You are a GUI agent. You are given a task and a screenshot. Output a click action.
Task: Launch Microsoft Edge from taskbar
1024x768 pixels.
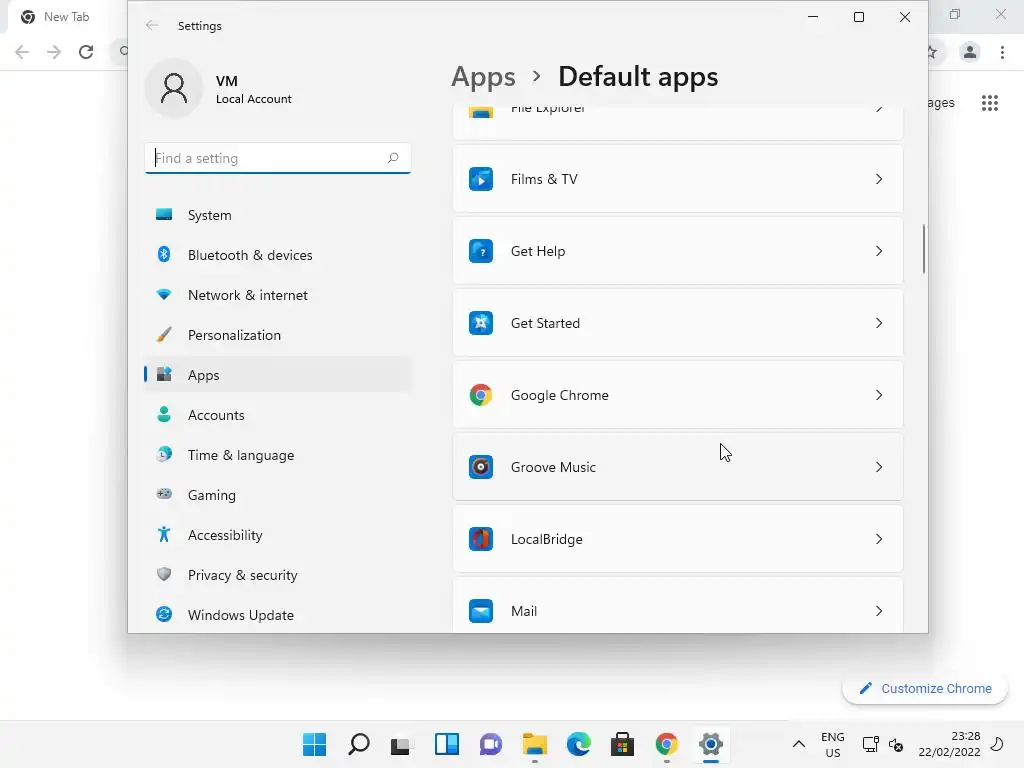[x=579, y=744]
